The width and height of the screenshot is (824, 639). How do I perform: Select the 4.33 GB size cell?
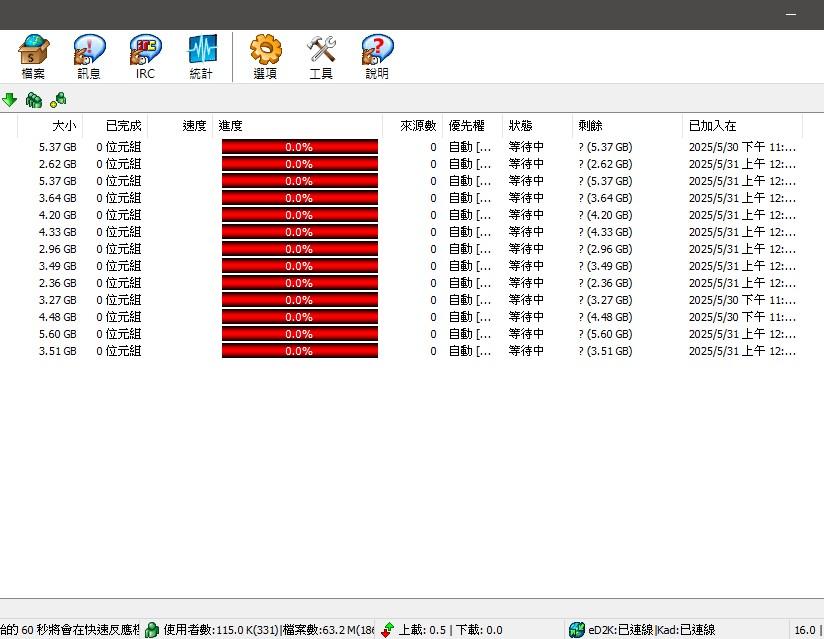pos(57,232)
